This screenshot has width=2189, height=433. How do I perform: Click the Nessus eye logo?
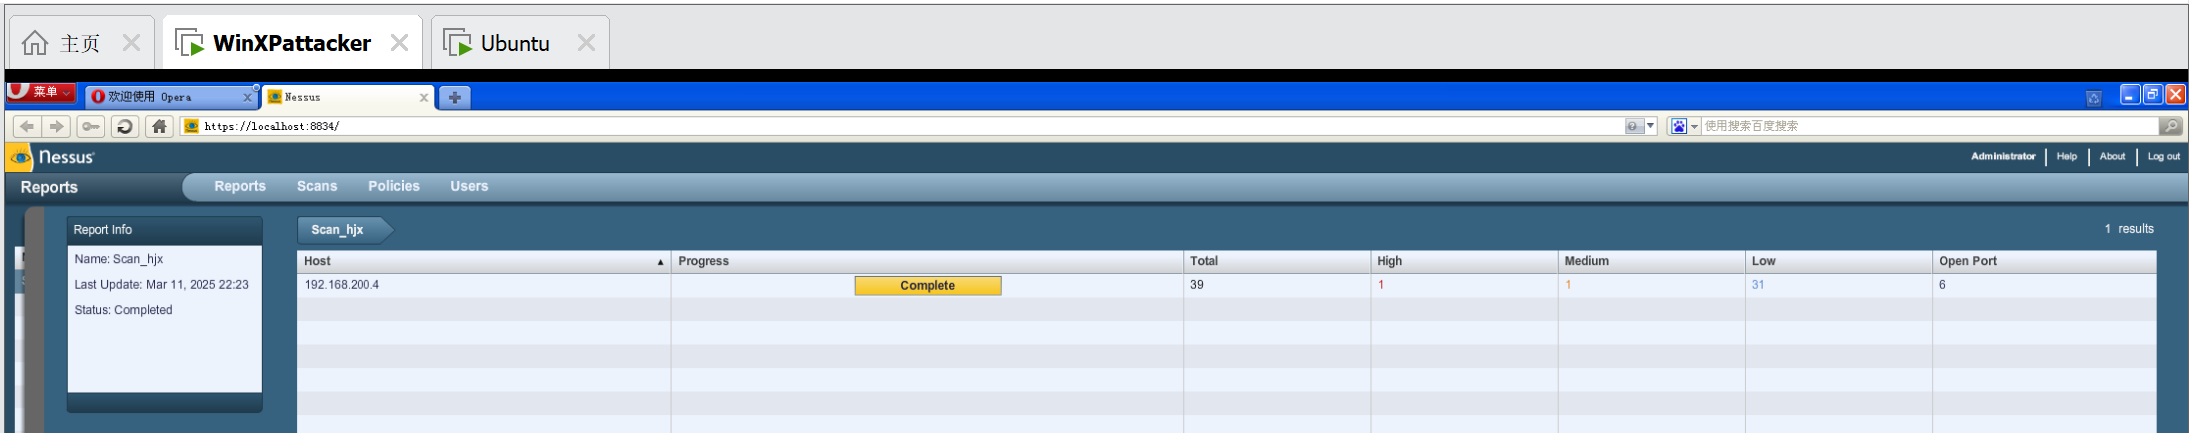[x=21, y=158]
